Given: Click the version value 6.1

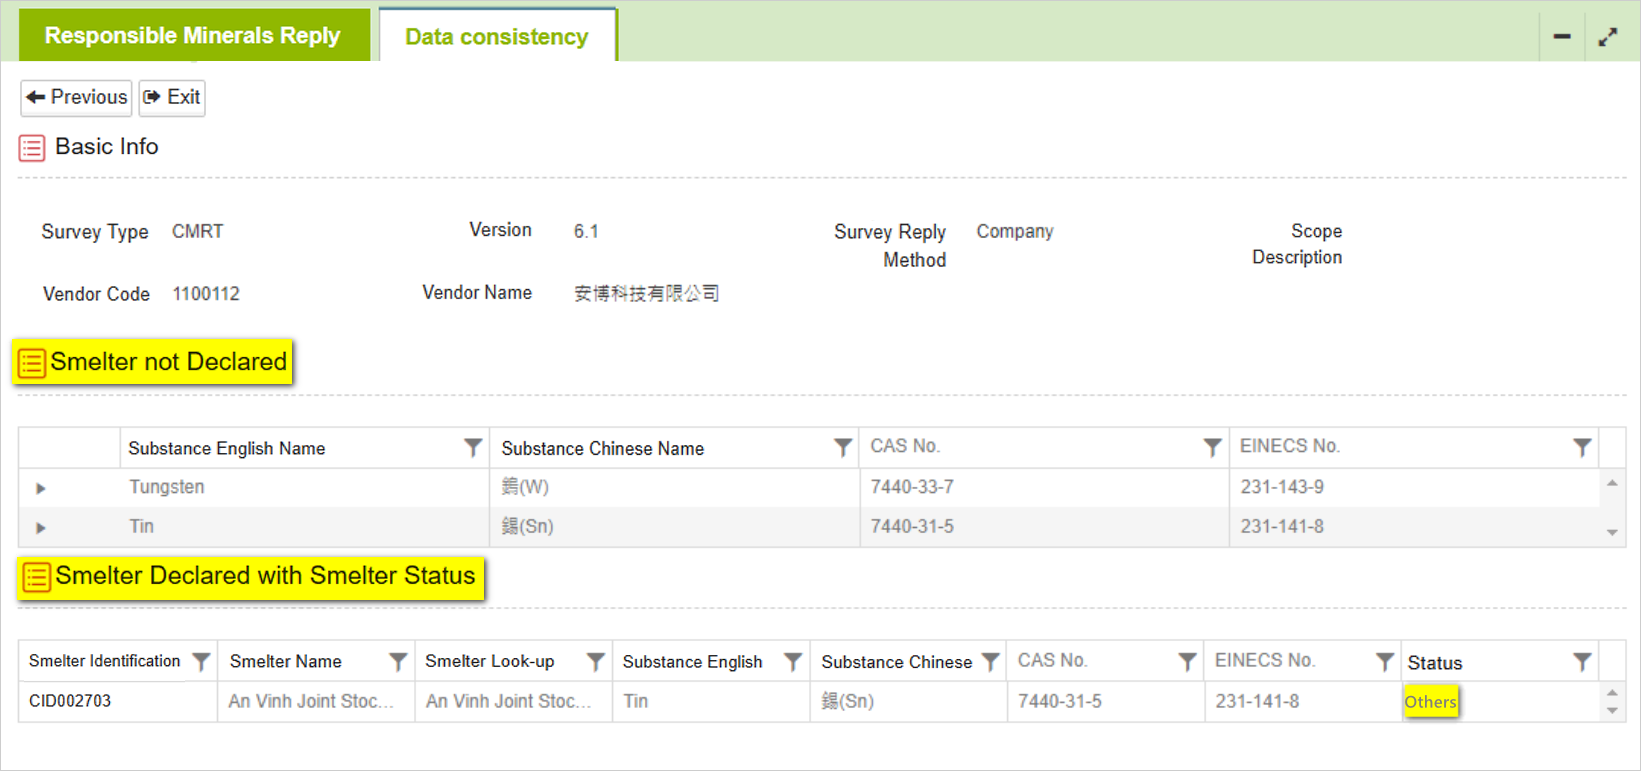Looking at the screenshot, I should click(586, 232).
